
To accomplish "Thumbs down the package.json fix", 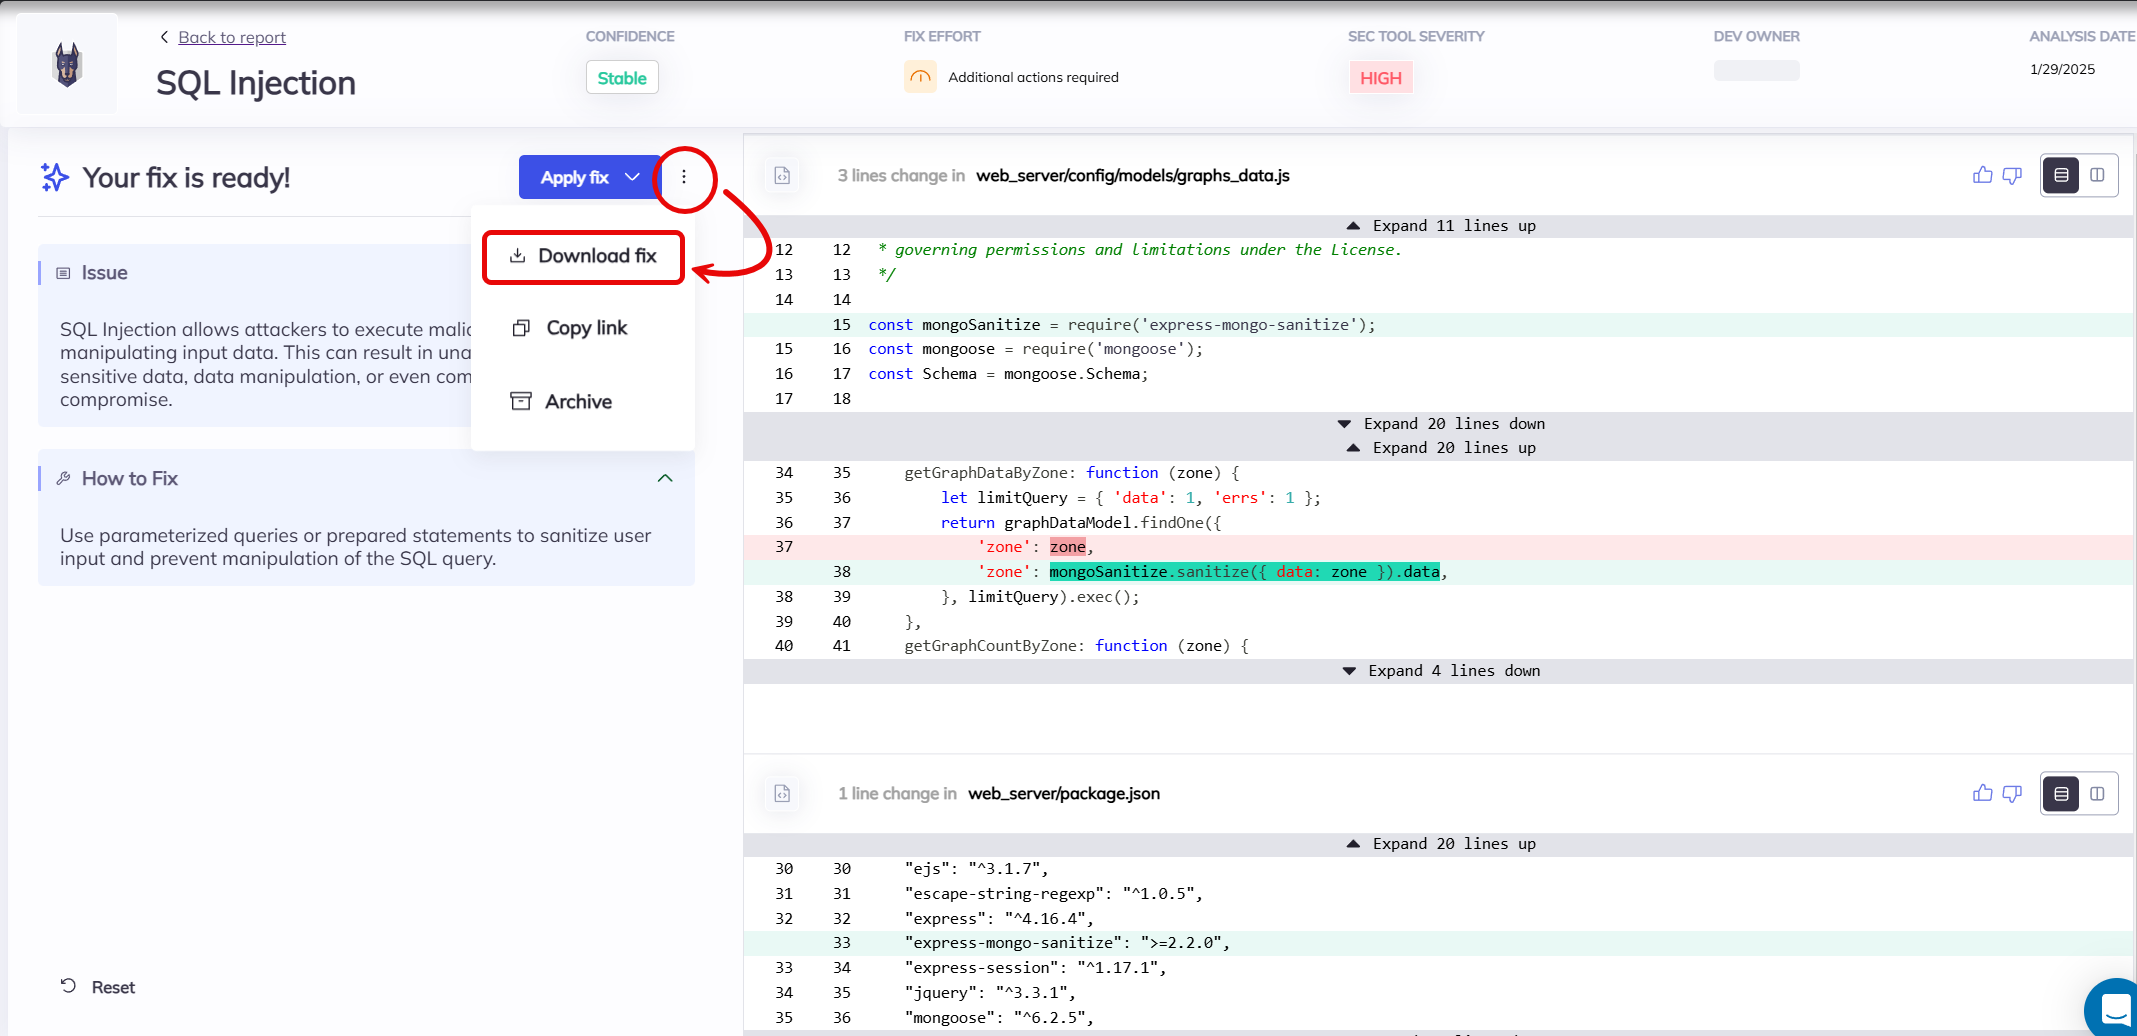I will click(x=2012, y=794).
